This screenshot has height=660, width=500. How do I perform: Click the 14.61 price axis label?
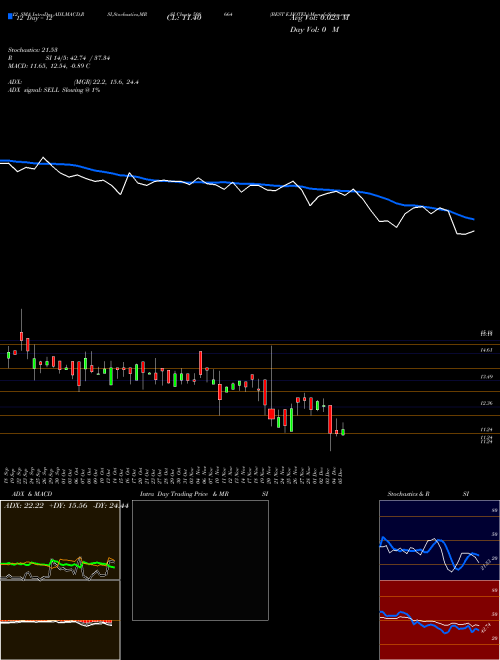point(487,350)
